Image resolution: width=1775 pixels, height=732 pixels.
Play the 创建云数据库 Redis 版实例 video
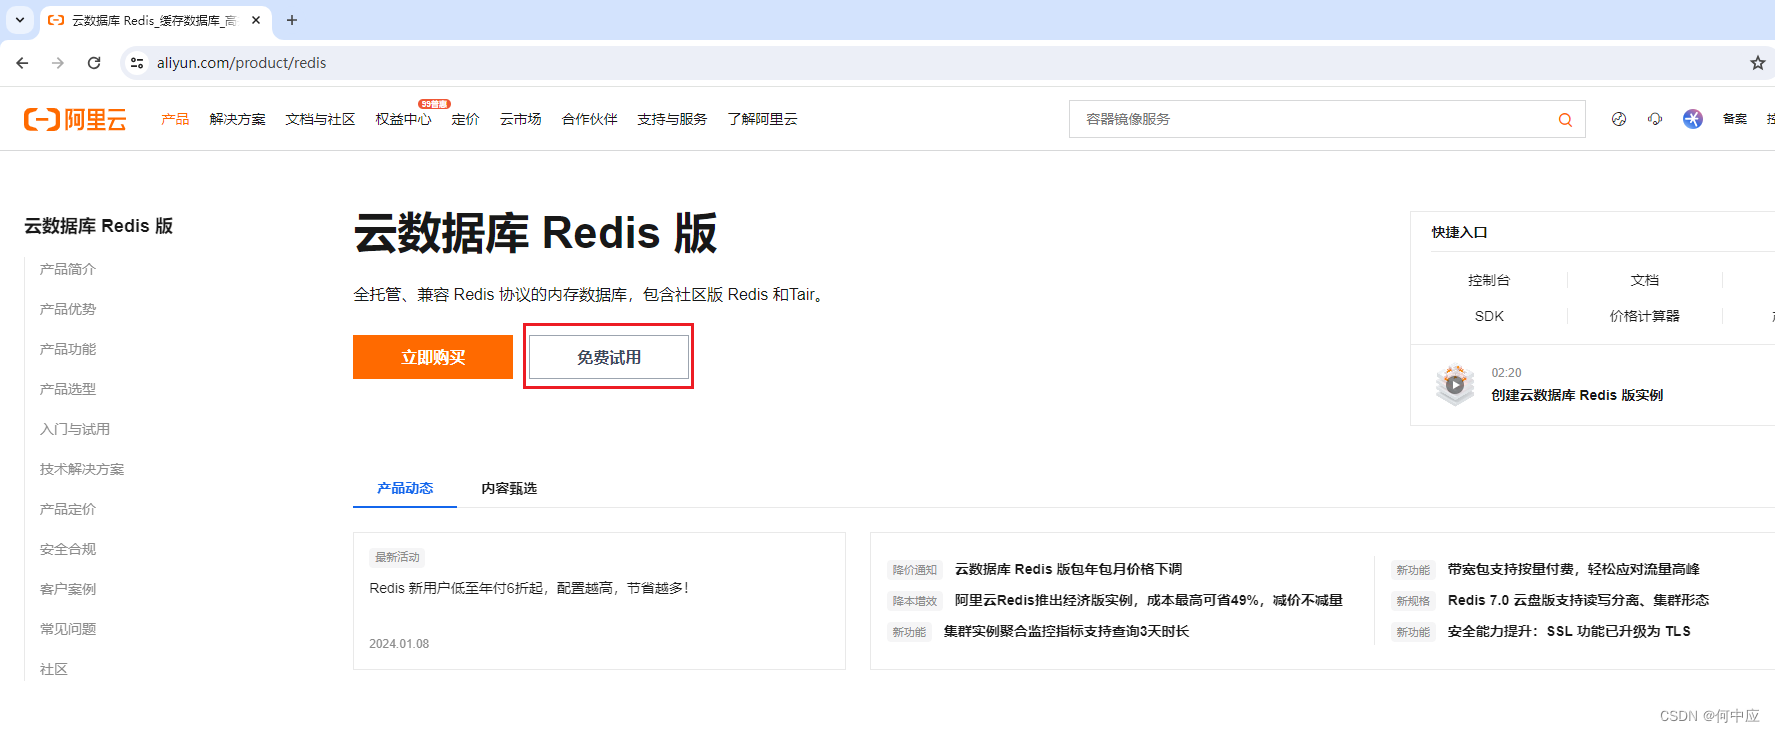coord(1455,384)
